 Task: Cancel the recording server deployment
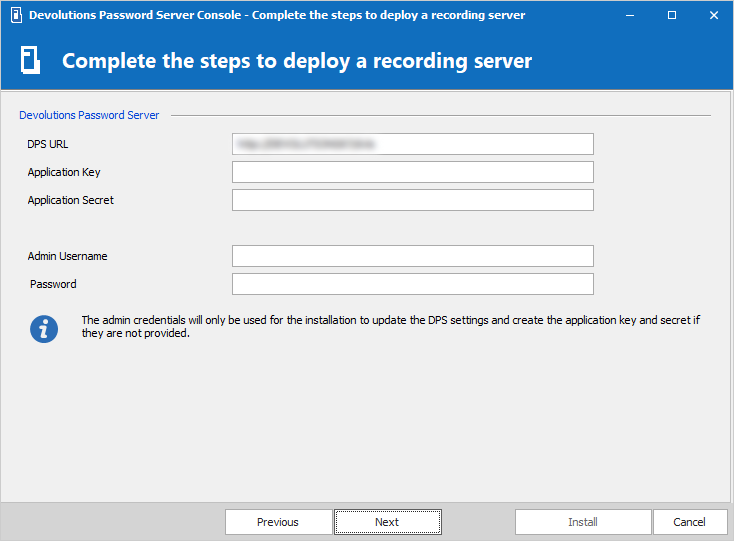689,522
